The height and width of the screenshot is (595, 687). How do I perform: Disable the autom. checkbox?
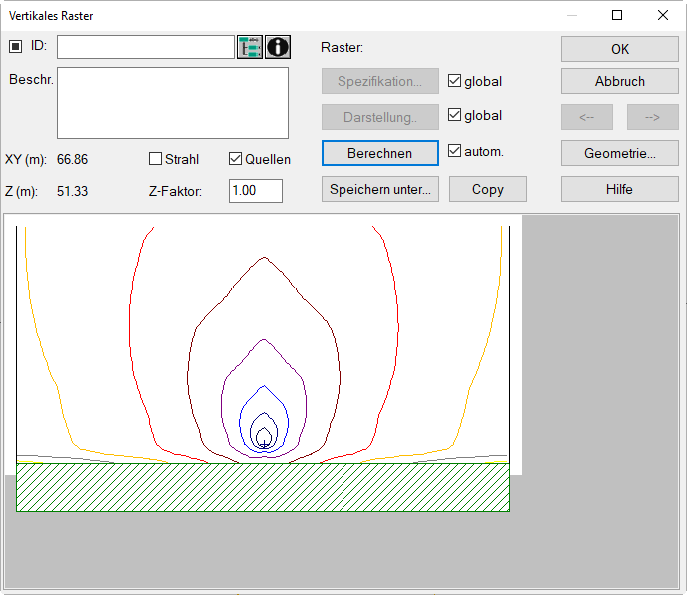tap(454, 151)
